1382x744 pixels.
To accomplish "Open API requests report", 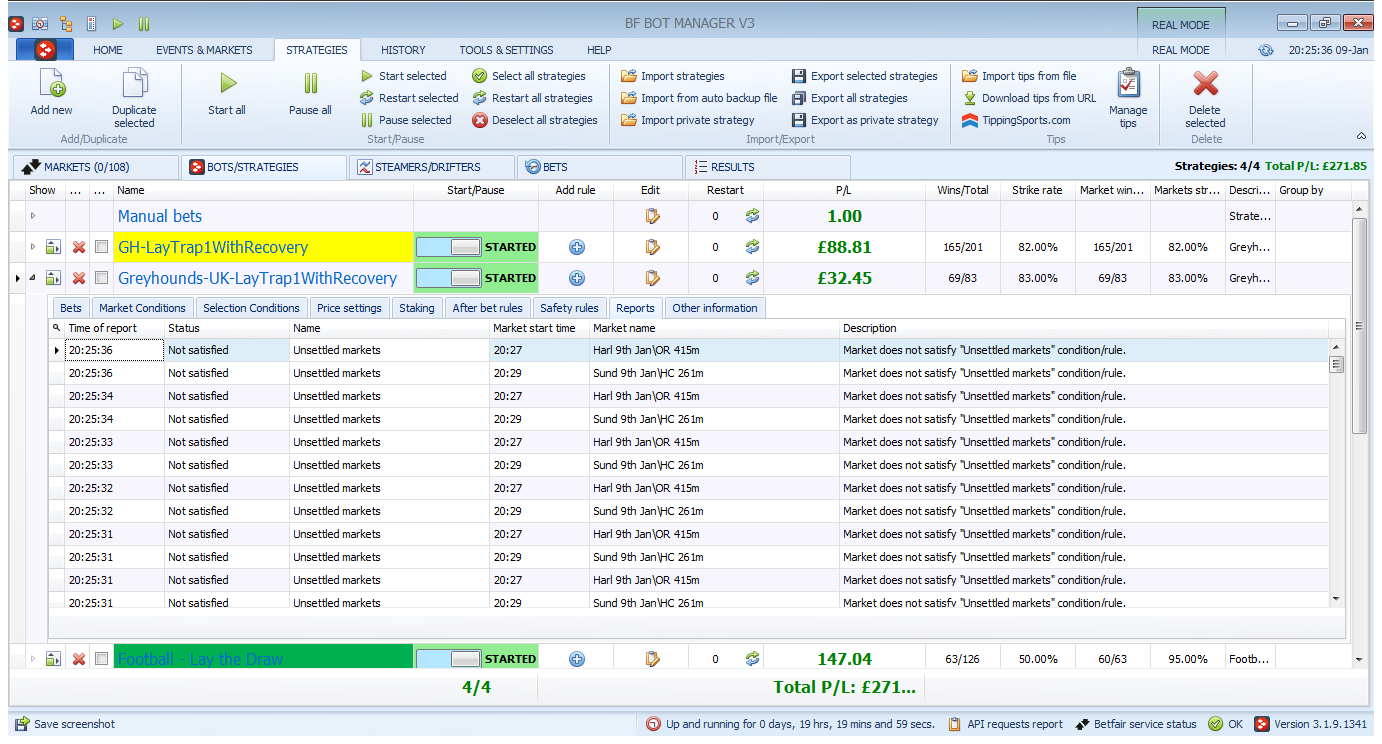I will [1005, 724].
